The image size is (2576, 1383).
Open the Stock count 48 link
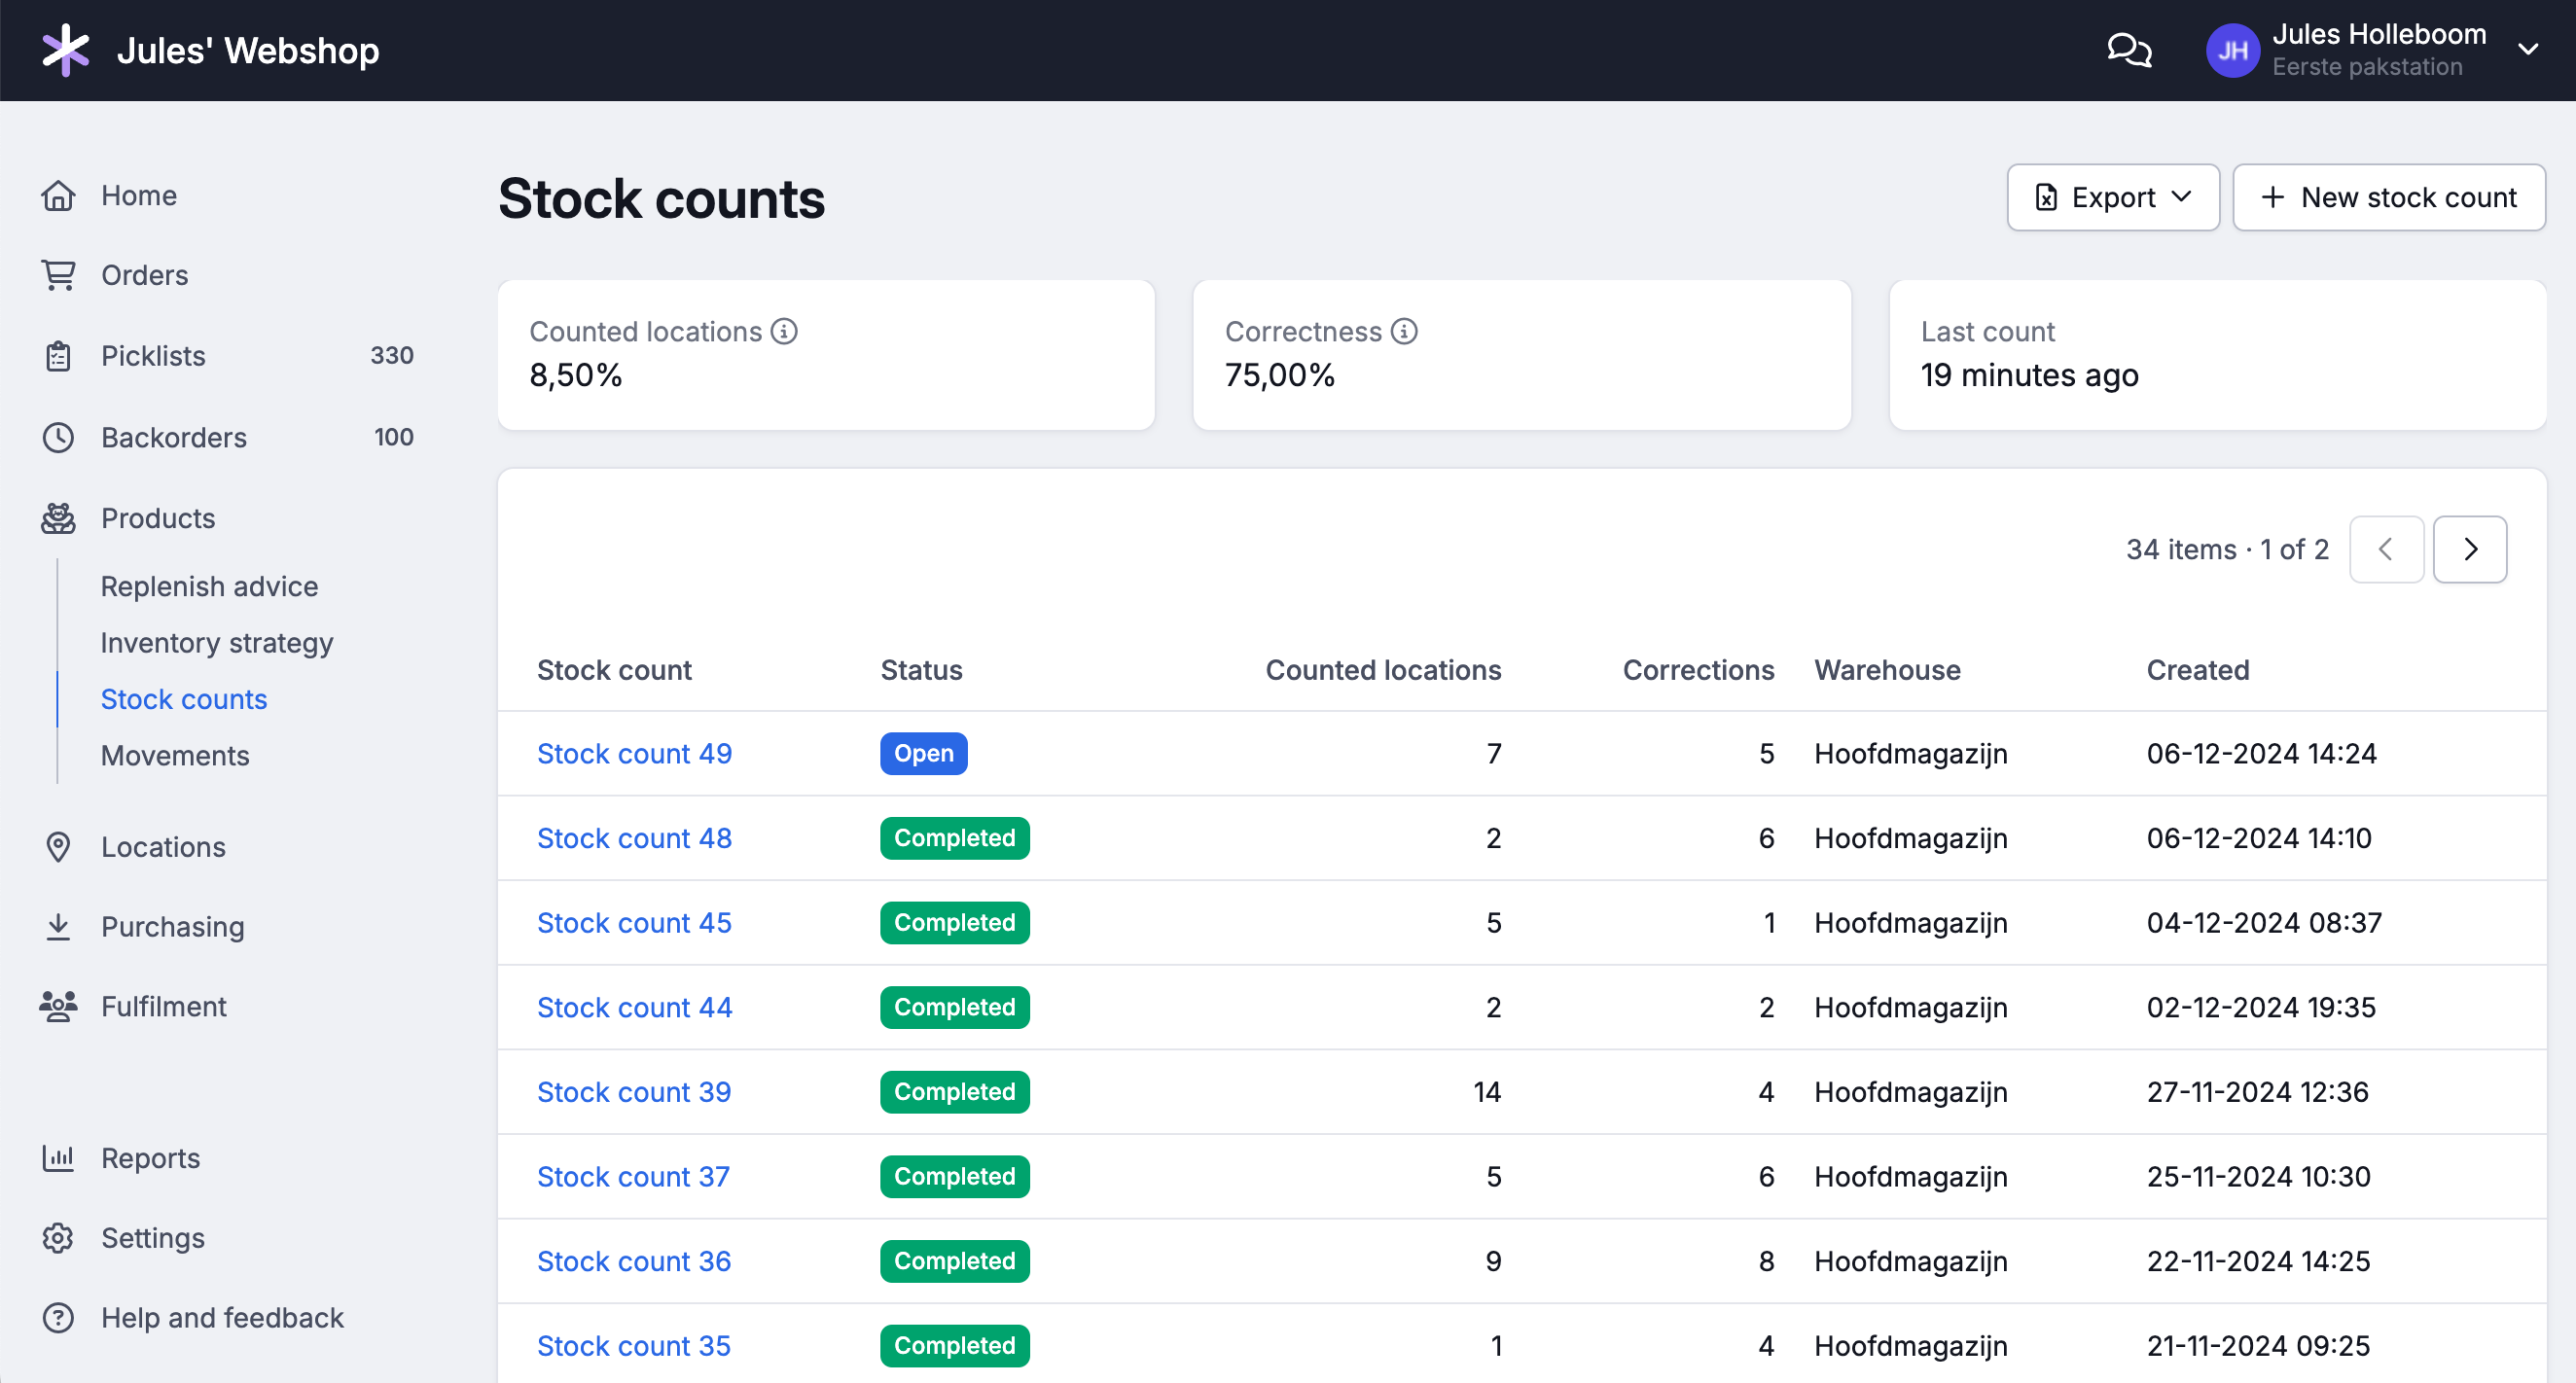634,838
